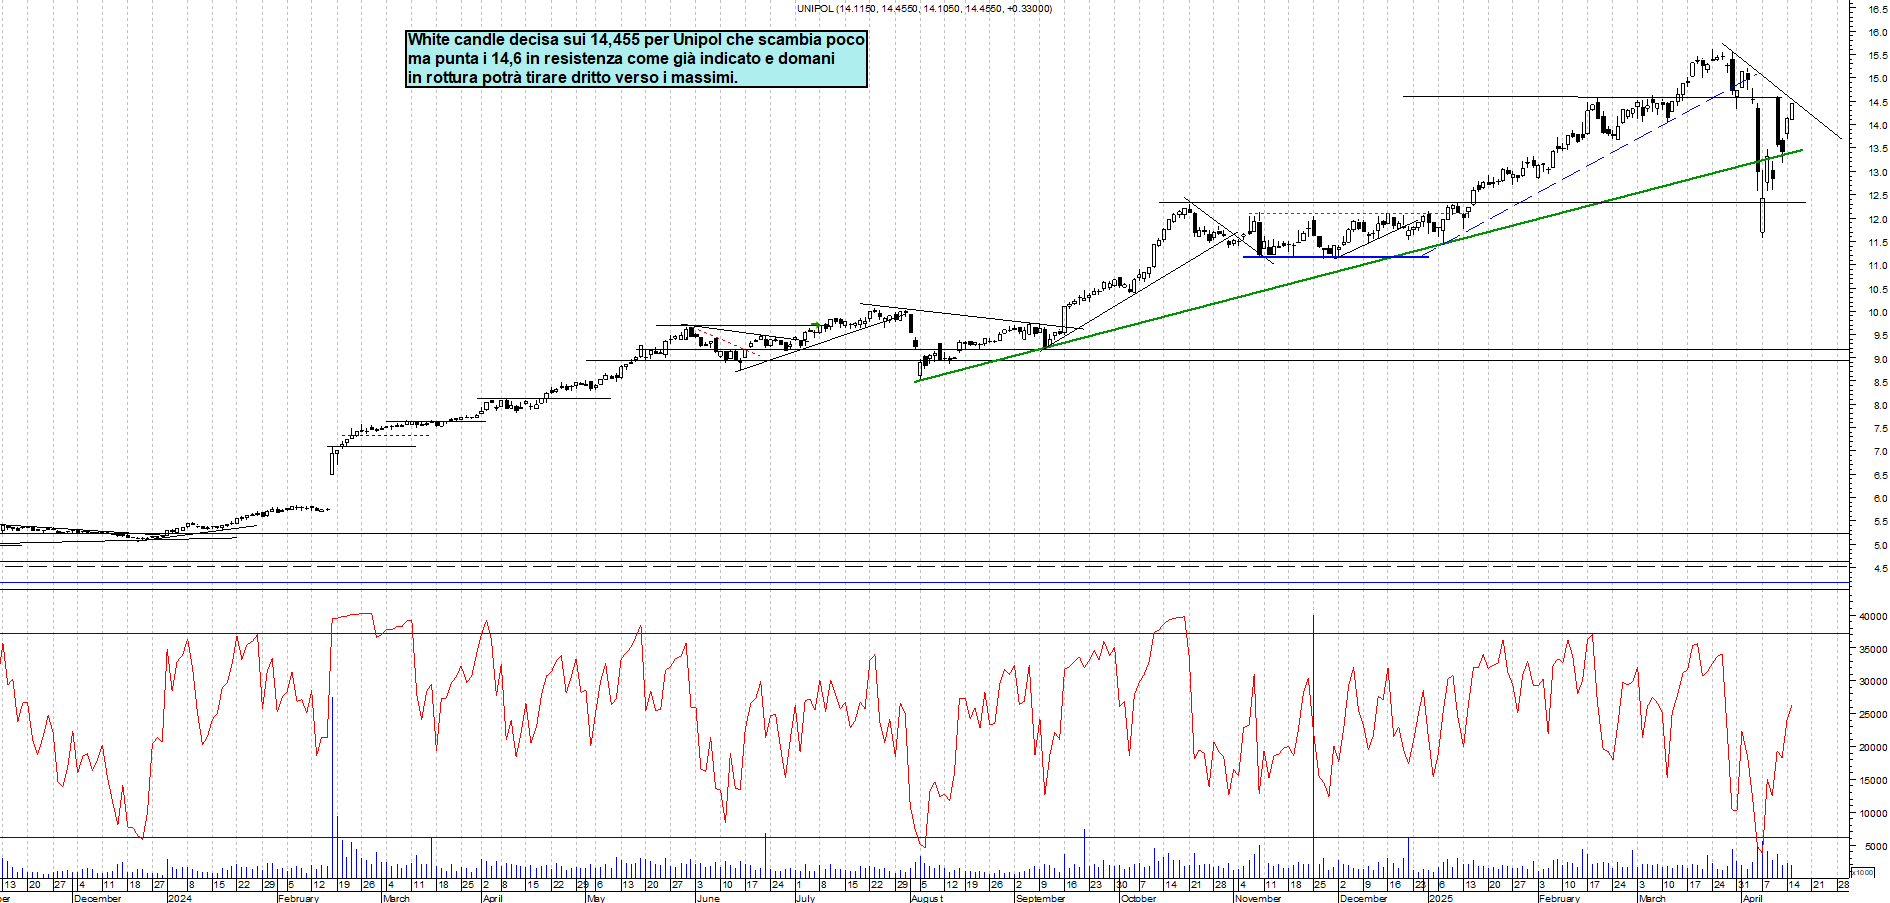Click the 2025 year label on time axis

tap(1441, 898)
